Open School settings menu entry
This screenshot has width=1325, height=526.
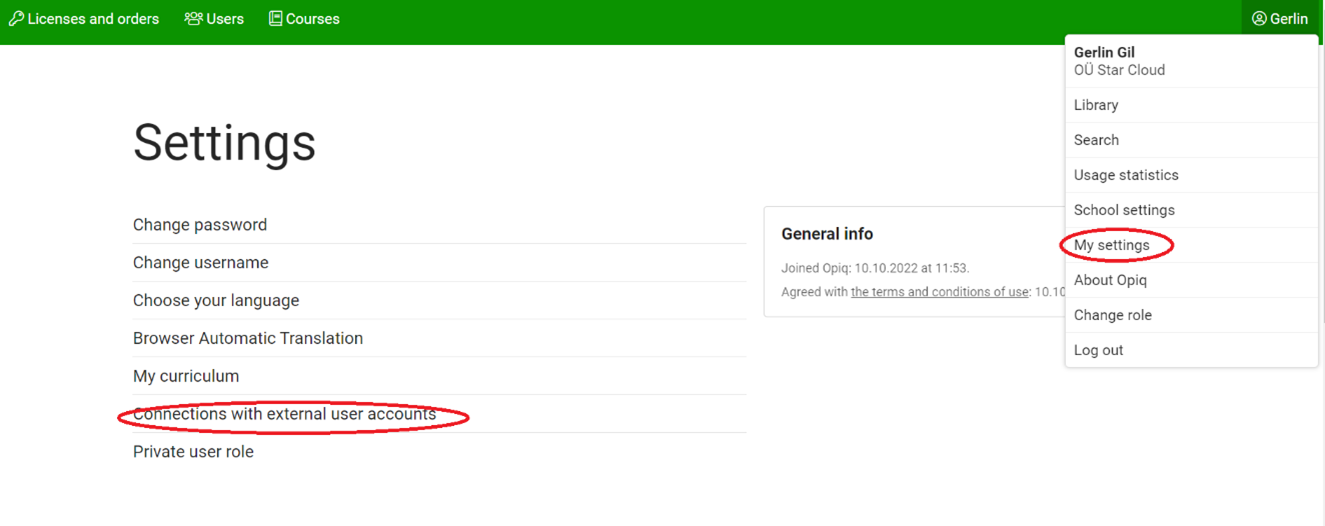coord(1124,210)
